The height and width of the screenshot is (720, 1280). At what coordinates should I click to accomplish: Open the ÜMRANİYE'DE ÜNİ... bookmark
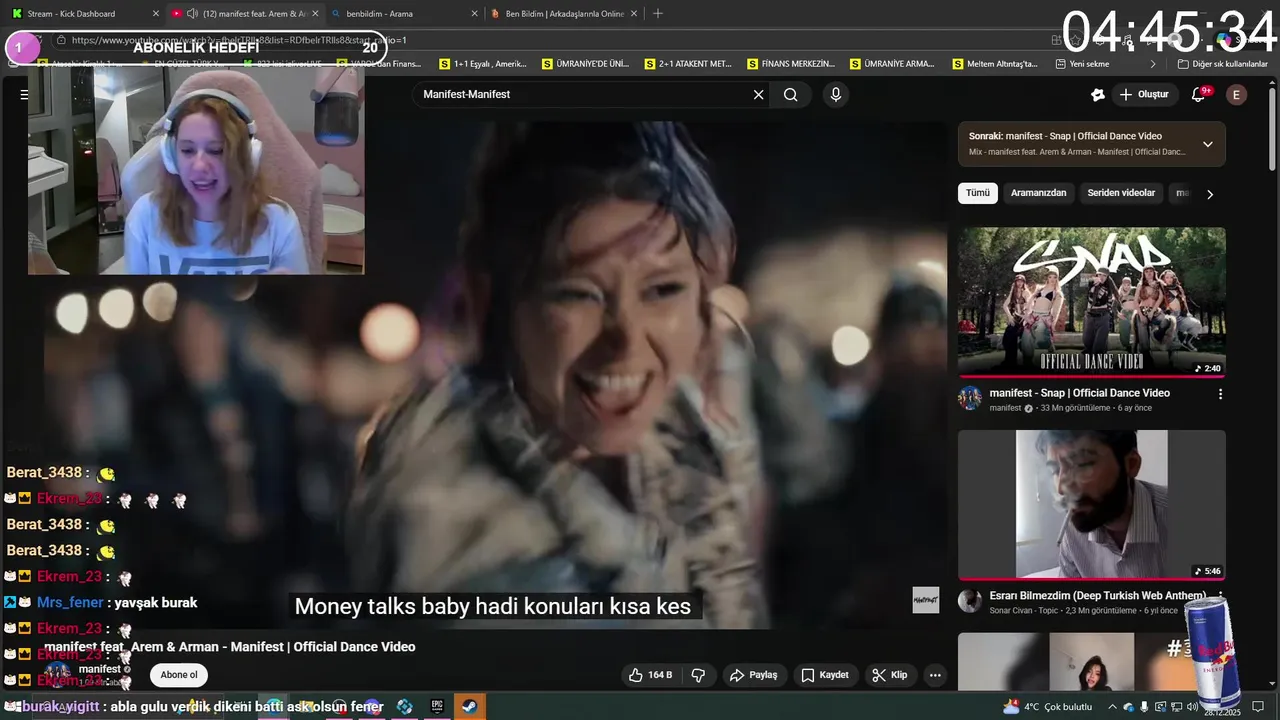[x=585, y=63]
